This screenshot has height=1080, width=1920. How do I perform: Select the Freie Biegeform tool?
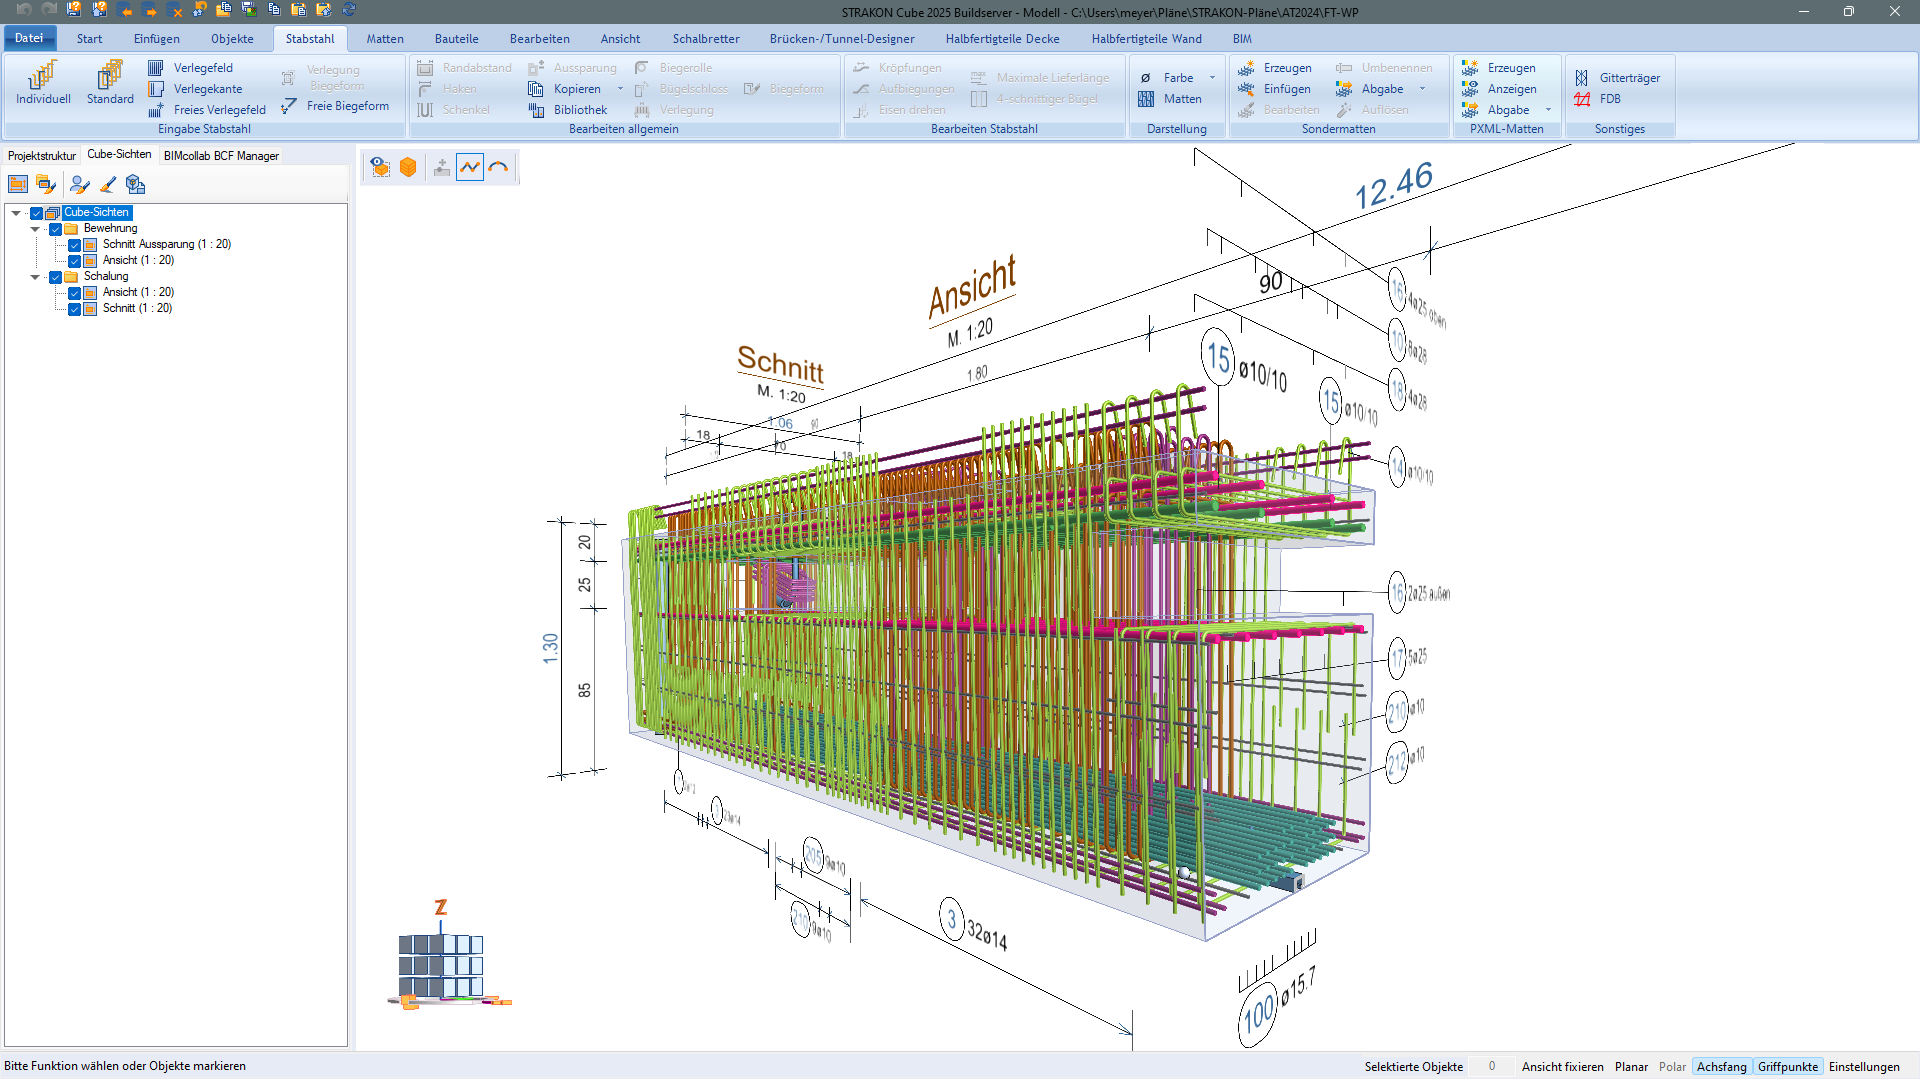pos(336,106)
